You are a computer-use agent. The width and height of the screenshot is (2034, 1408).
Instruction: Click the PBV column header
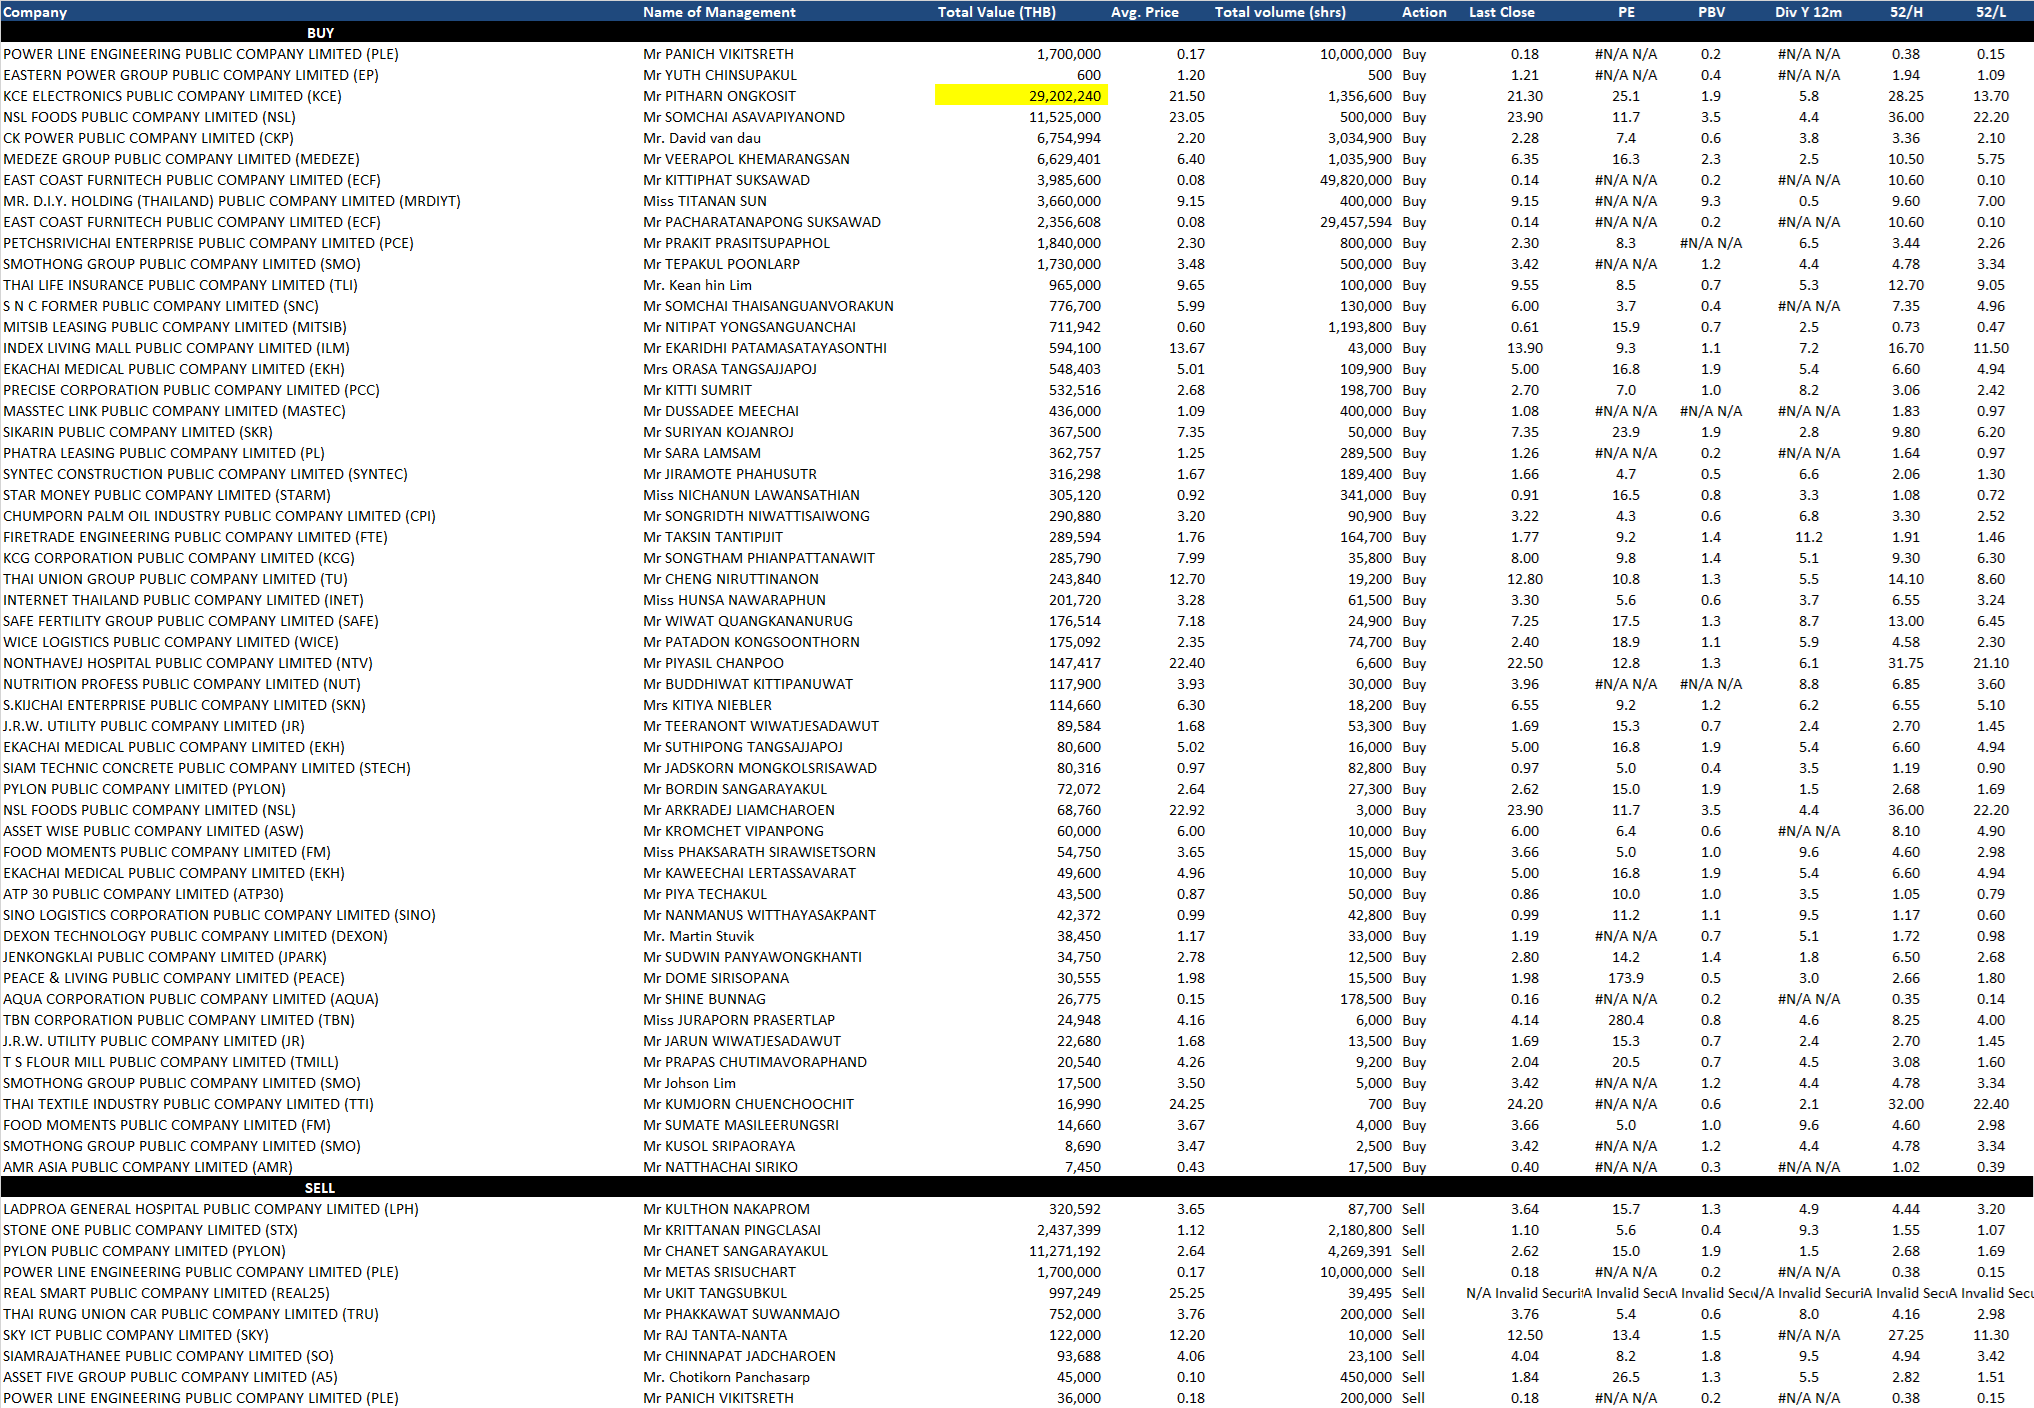point(1711,12)
